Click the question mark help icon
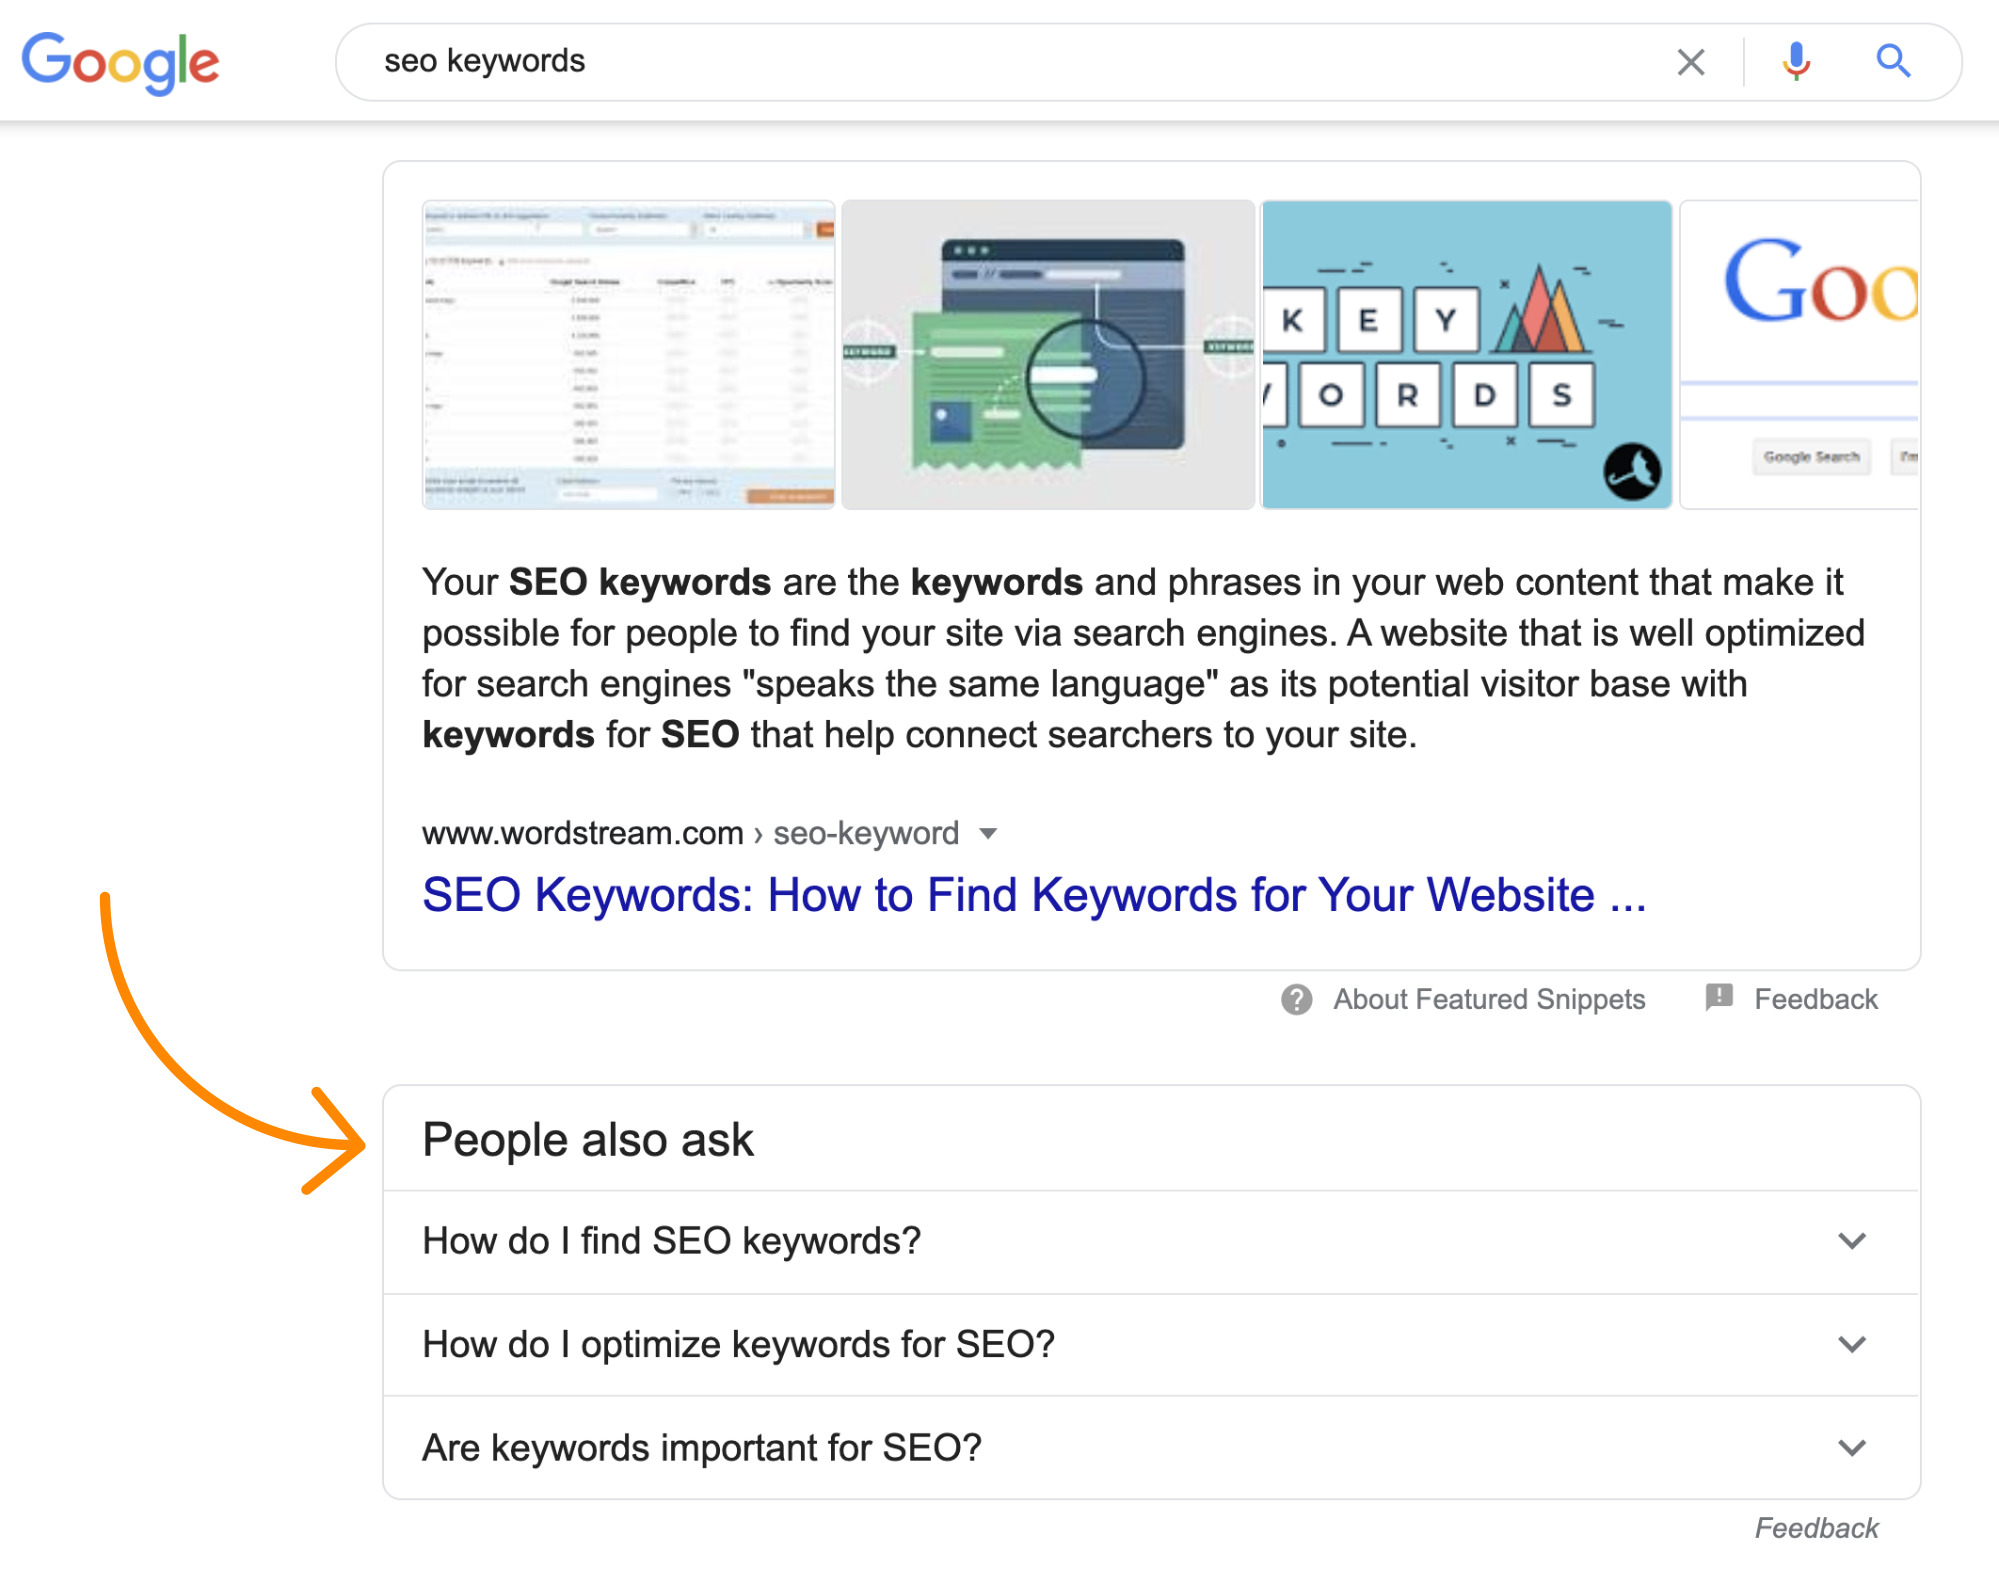 (1296, 999)
